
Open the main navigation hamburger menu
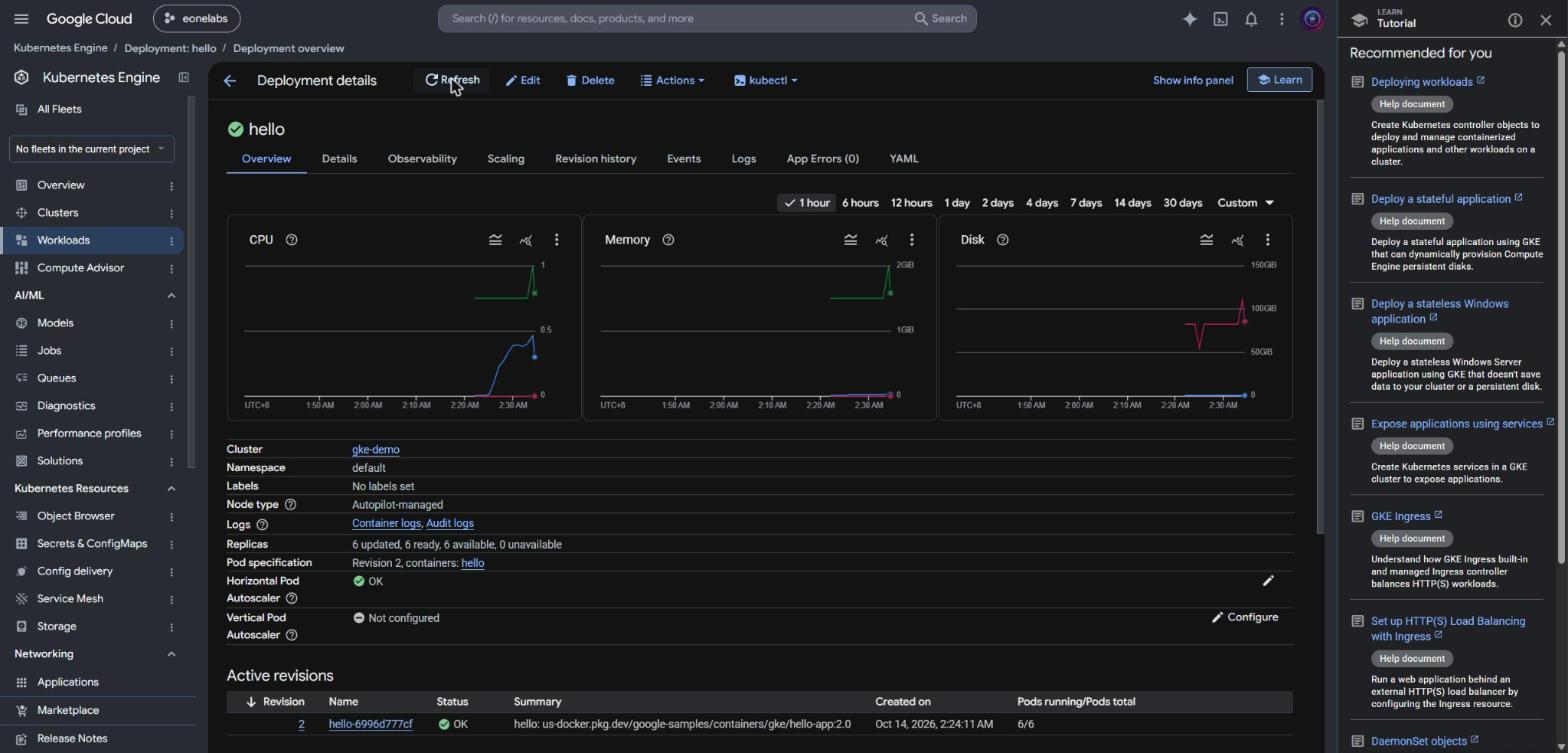pos(21,19)
